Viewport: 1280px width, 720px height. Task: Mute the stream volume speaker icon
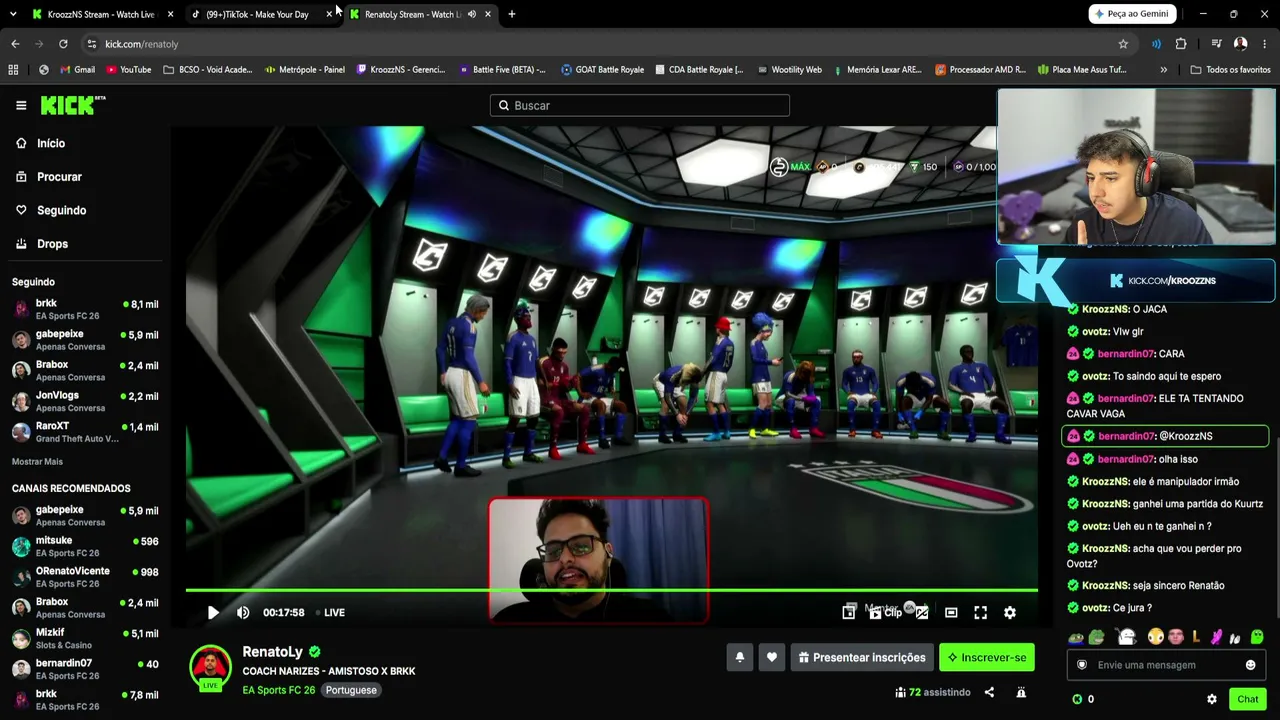[x=243, y=613]
